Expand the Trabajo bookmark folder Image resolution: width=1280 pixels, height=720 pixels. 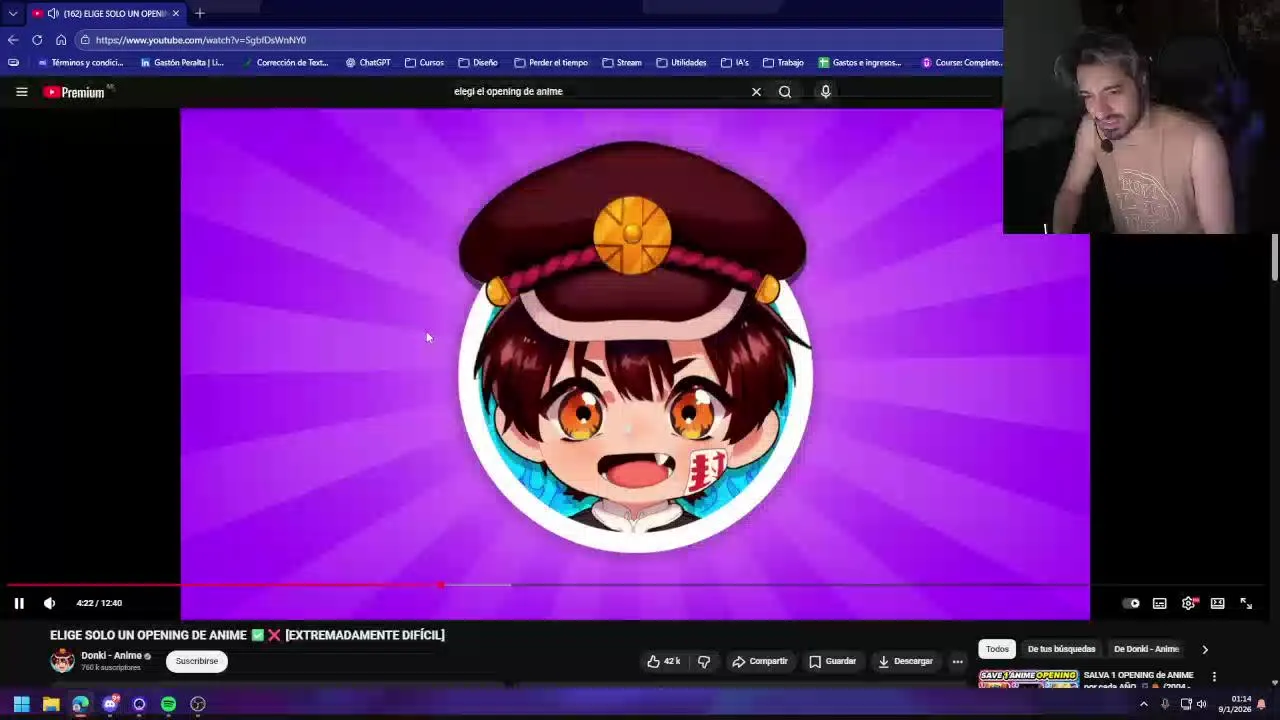pyautogui.click(x=783, y=62)
